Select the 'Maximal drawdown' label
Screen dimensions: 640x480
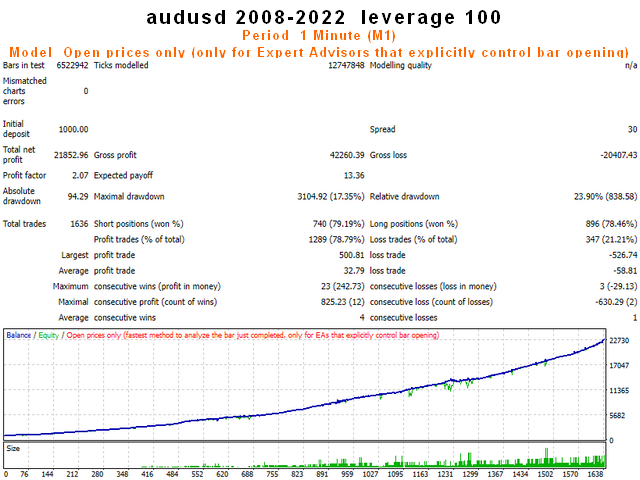click(x=129, y=197)
